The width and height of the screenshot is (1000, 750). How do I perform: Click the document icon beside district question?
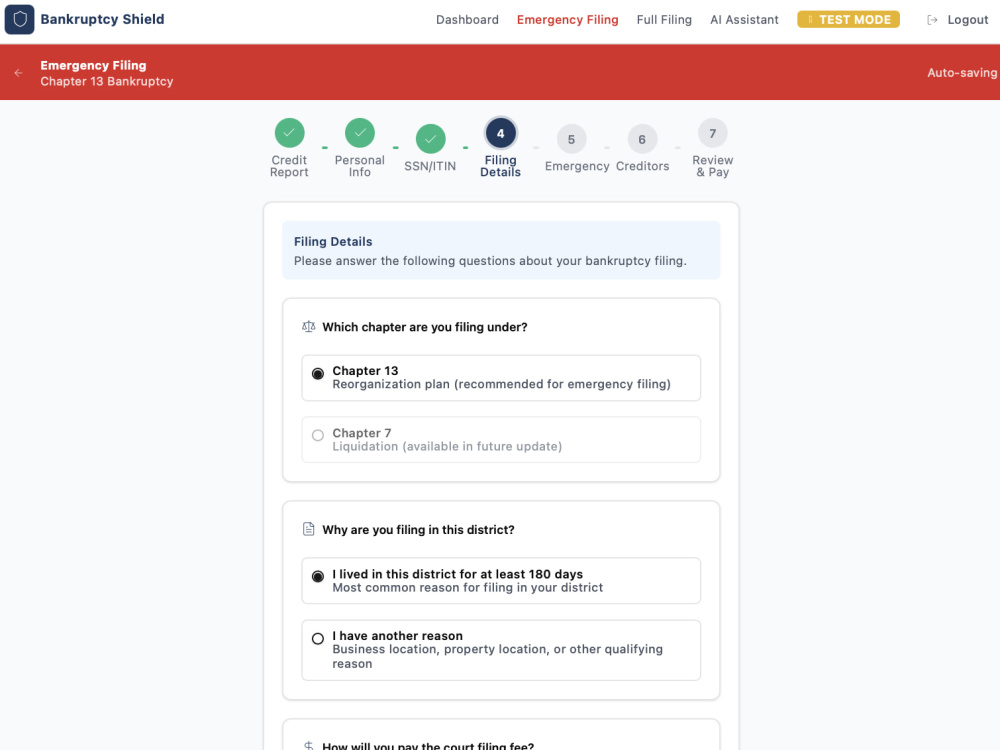click(309, 529)
